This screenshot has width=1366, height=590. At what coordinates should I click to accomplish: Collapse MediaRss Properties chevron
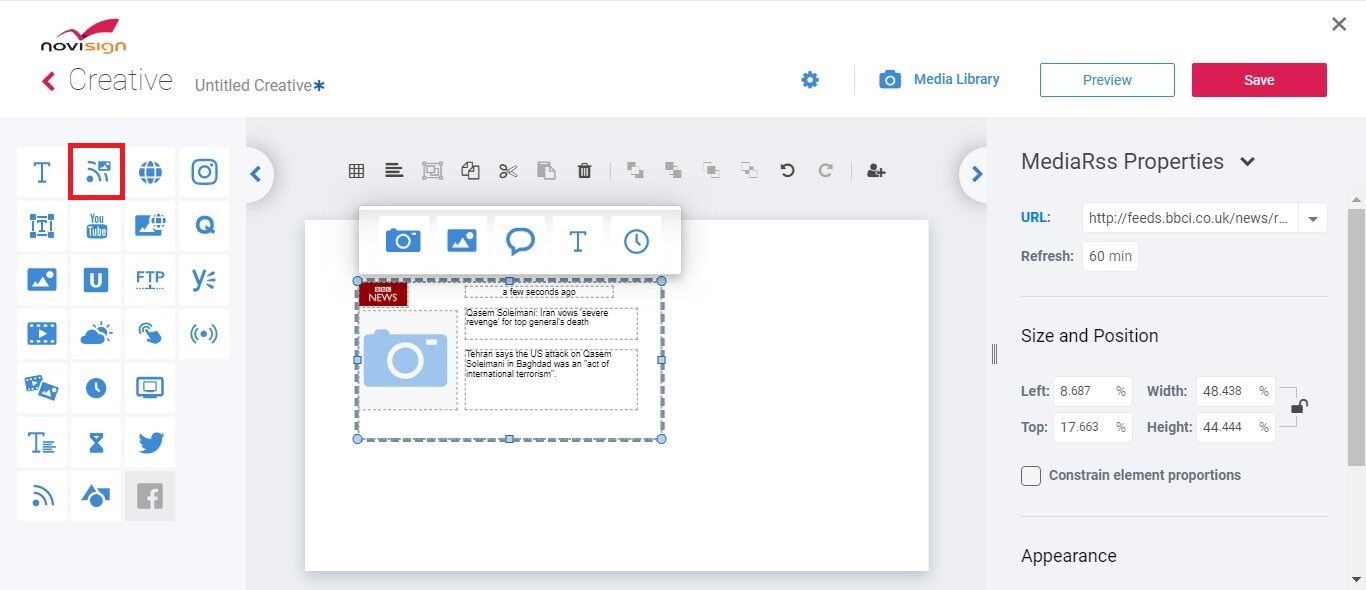[1247, 162]
